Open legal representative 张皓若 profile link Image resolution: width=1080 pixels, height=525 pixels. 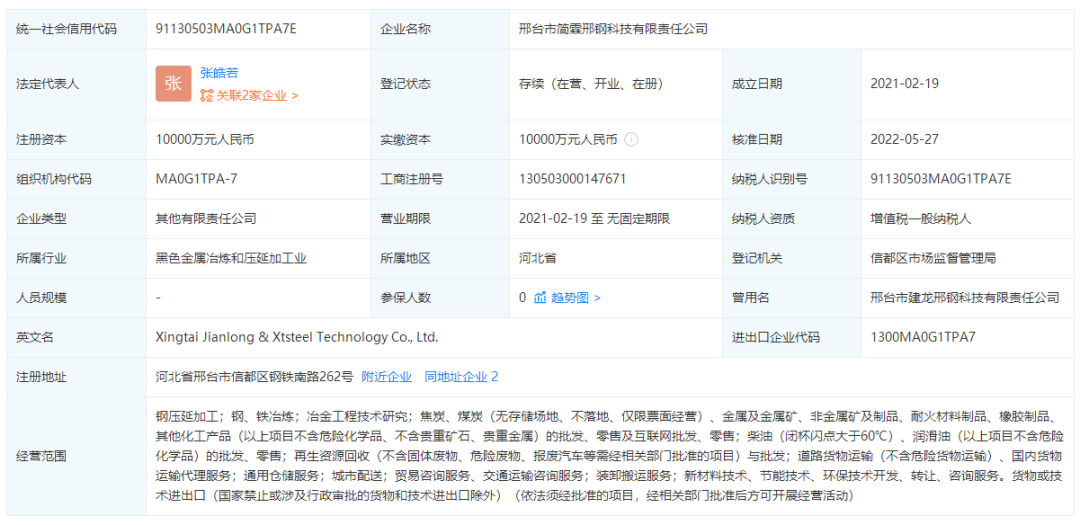pos(219,73)
